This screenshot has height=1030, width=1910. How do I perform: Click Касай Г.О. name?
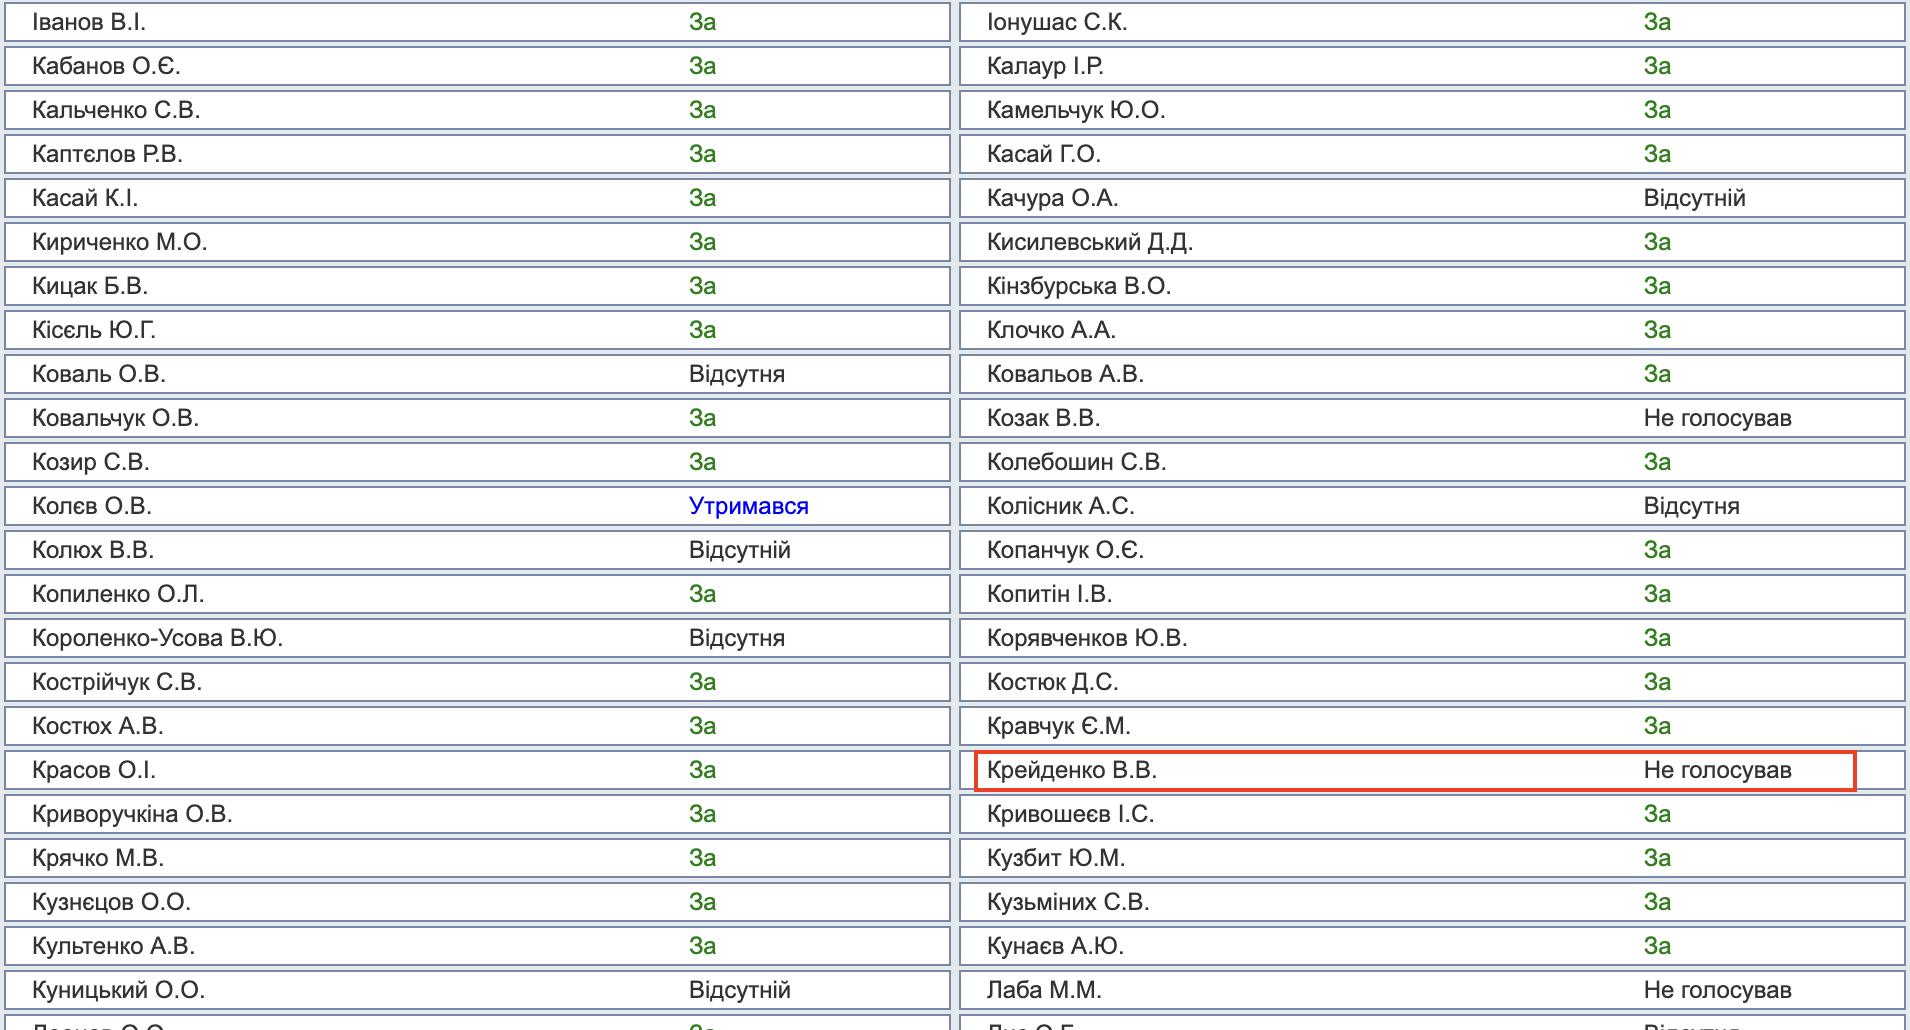(1044, 154)
